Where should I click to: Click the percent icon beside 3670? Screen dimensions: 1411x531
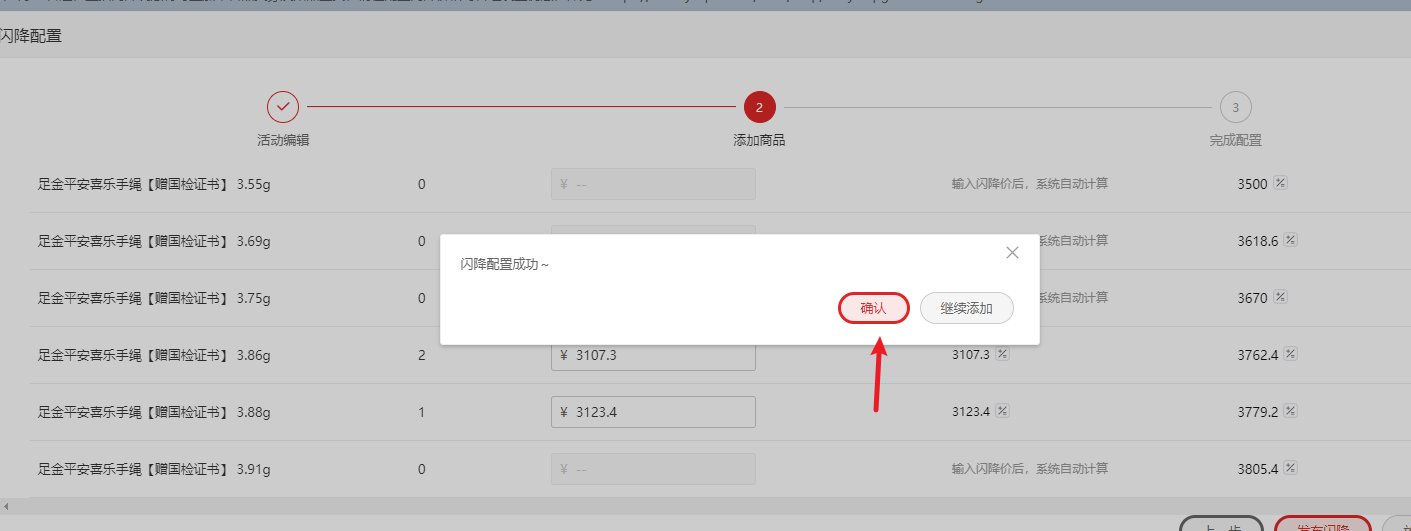point(1280,298)
